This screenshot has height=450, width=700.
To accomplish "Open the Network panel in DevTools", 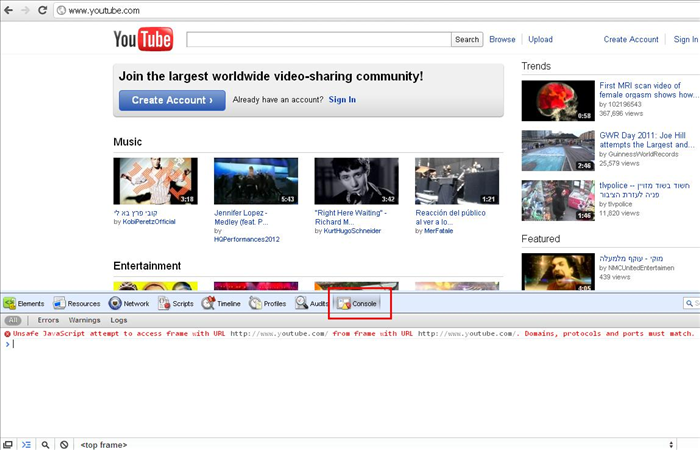I will tap(129, 304).
